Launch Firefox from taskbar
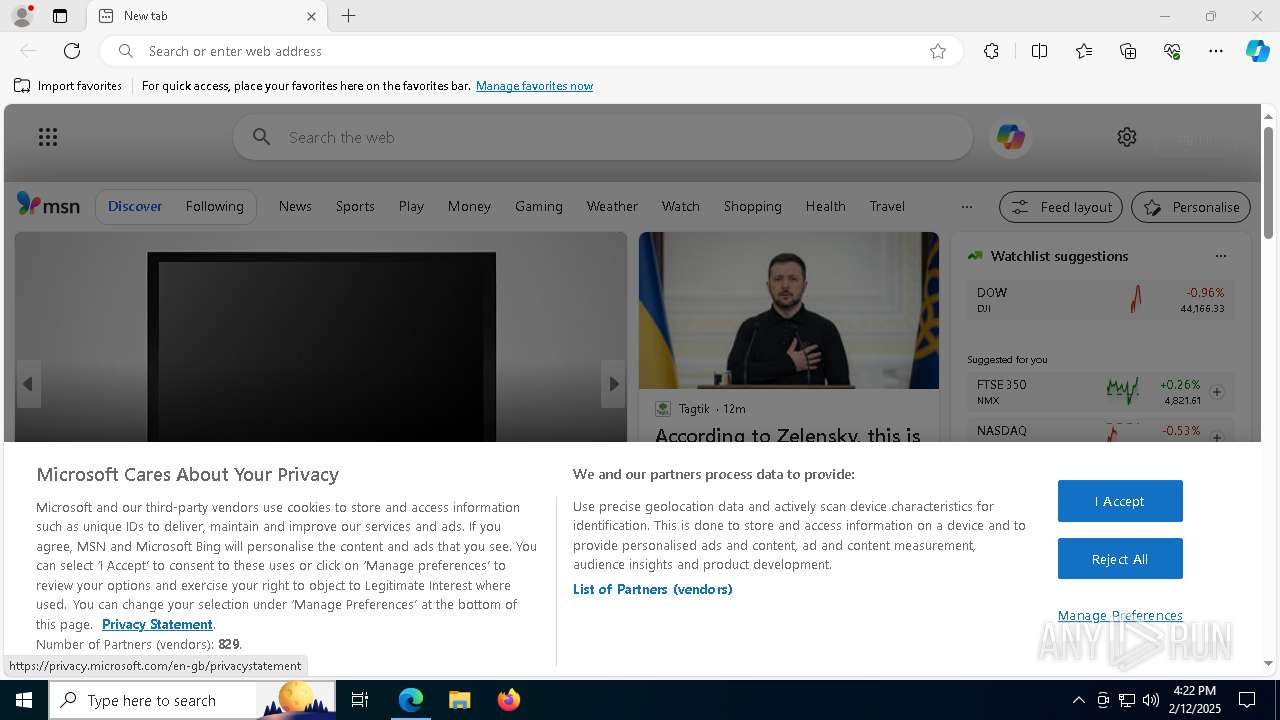 tap(508, 700)
